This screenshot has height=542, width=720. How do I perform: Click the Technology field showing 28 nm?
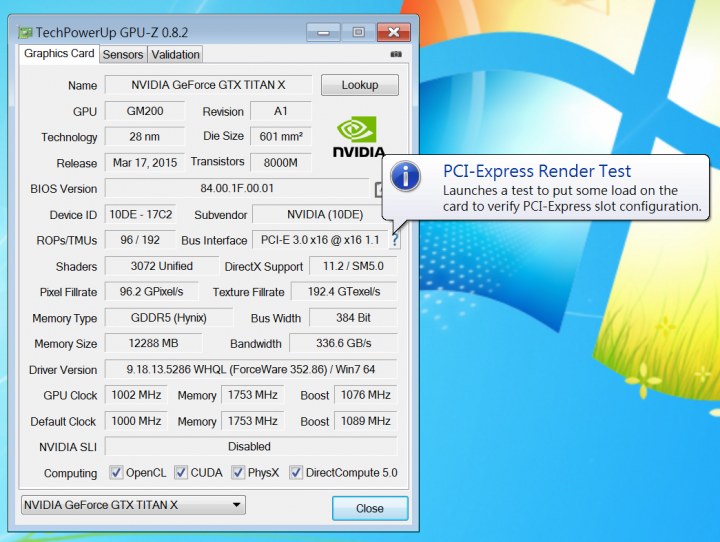pyautogui.click(x=145, y=137)
